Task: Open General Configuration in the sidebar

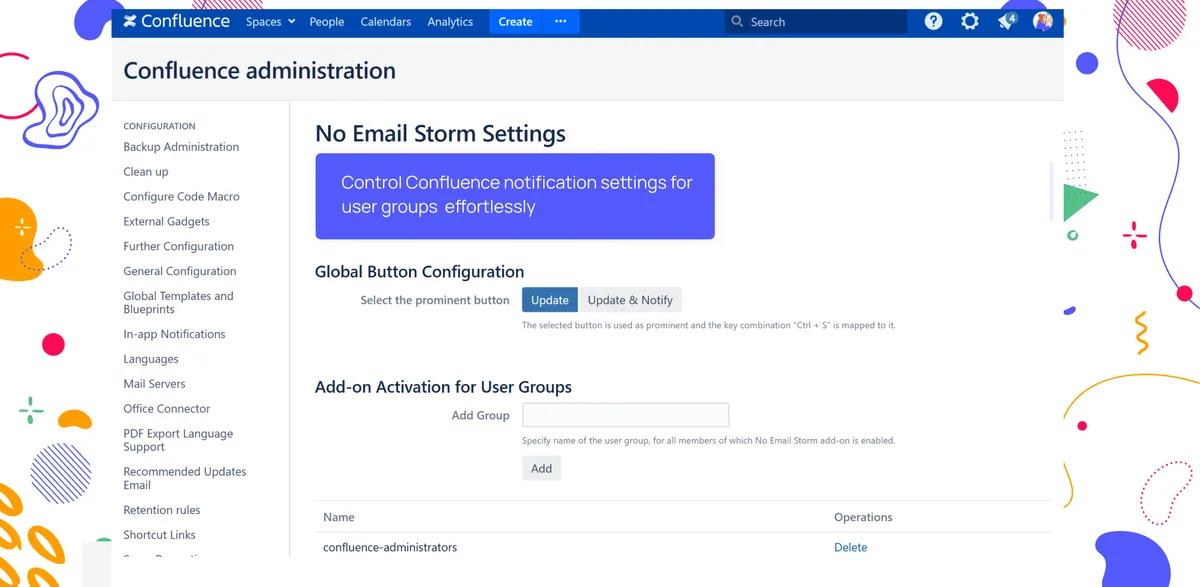Action: click(x=180, y=271)
